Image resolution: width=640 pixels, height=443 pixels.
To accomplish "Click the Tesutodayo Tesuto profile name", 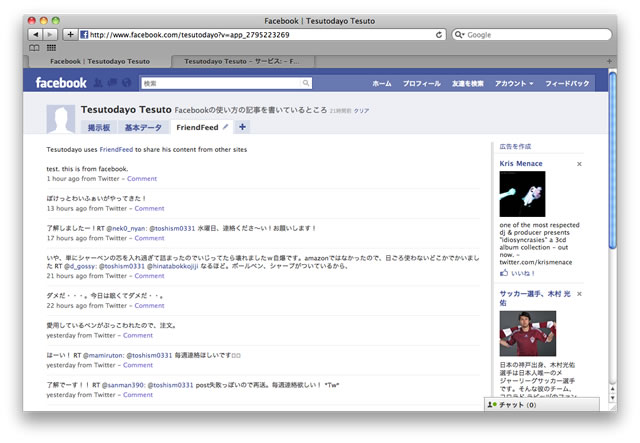I will pyautogui.click(x=126, y=109).
